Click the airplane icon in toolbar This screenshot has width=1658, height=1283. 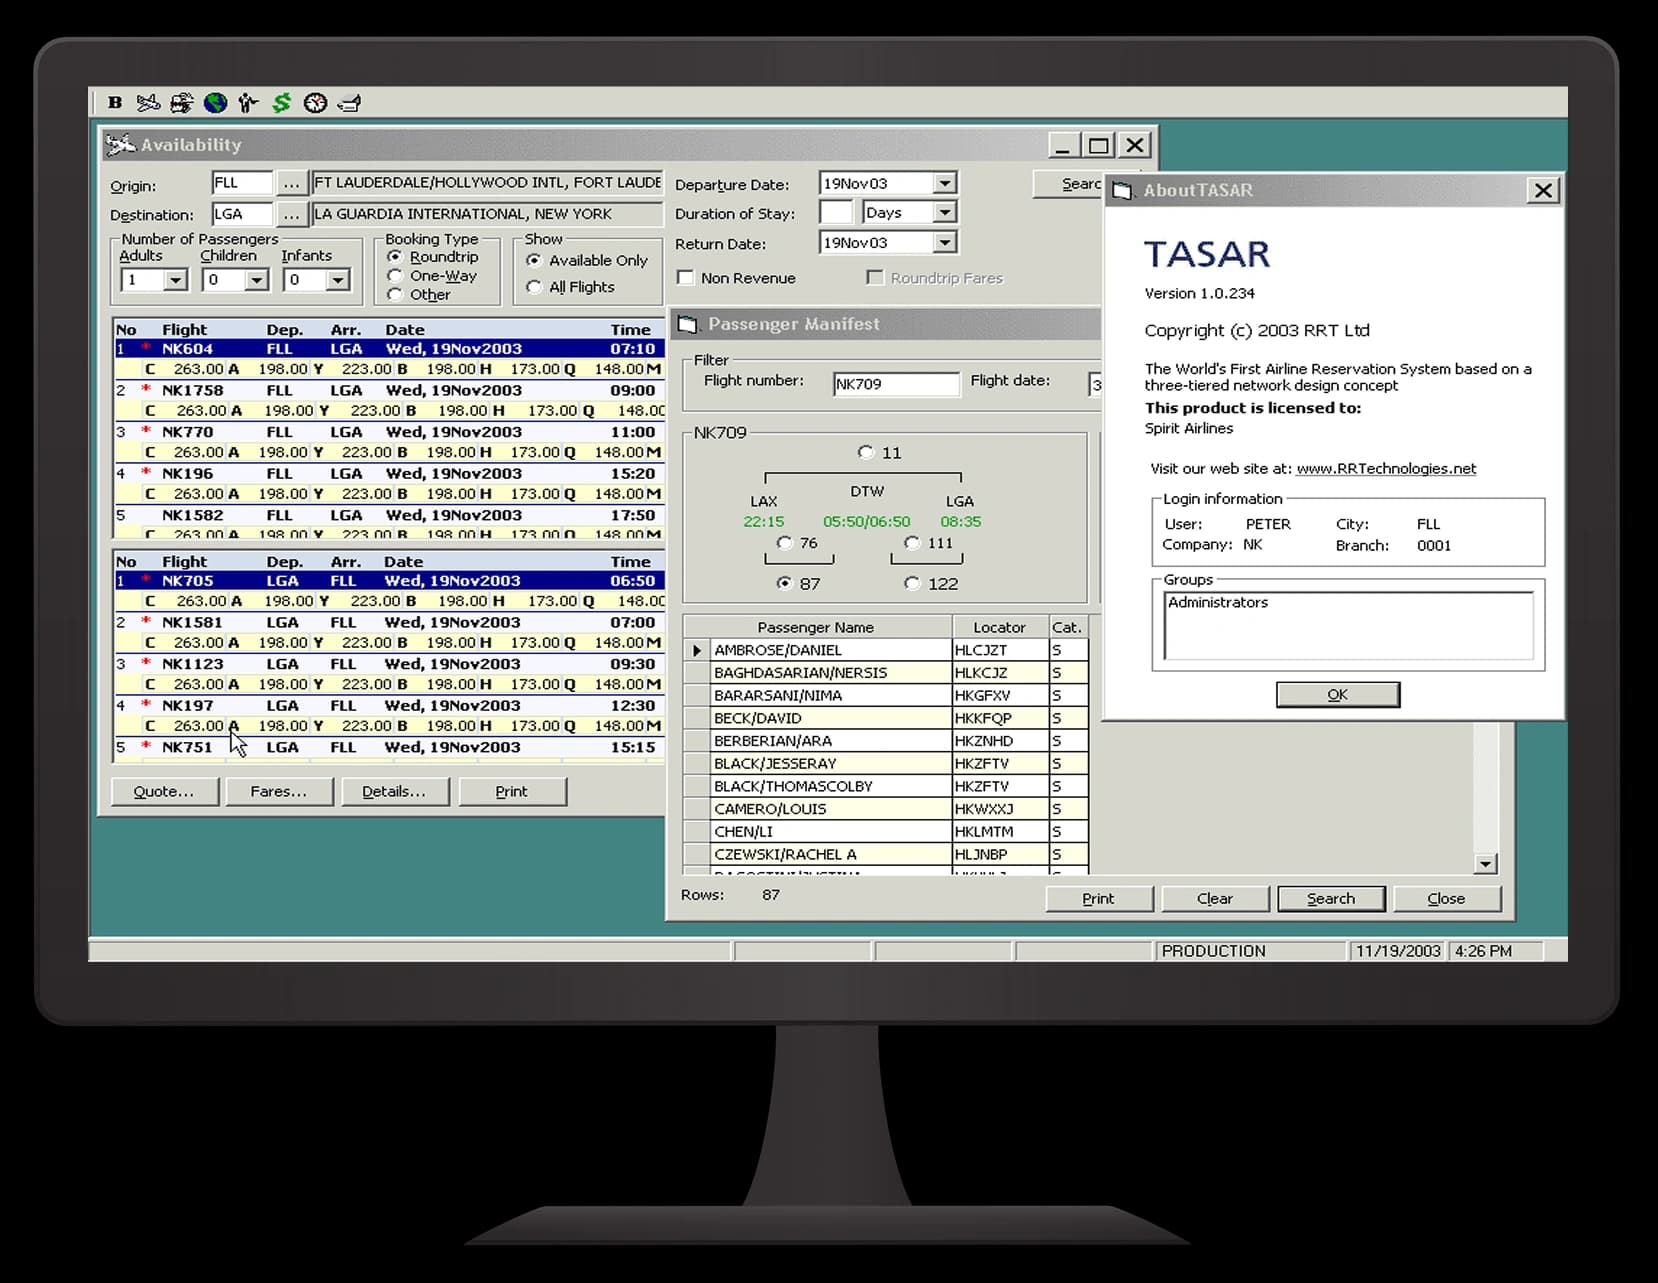(148, 103)
